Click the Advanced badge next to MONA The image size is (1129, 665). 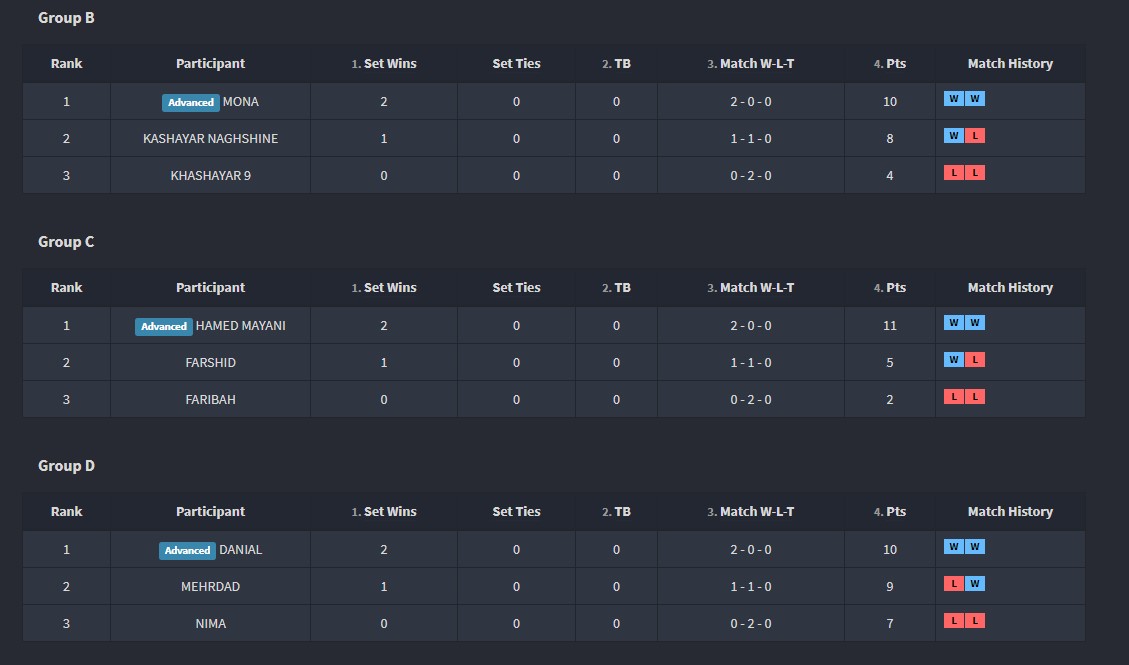pyautogui.click(x=190, y=102)
